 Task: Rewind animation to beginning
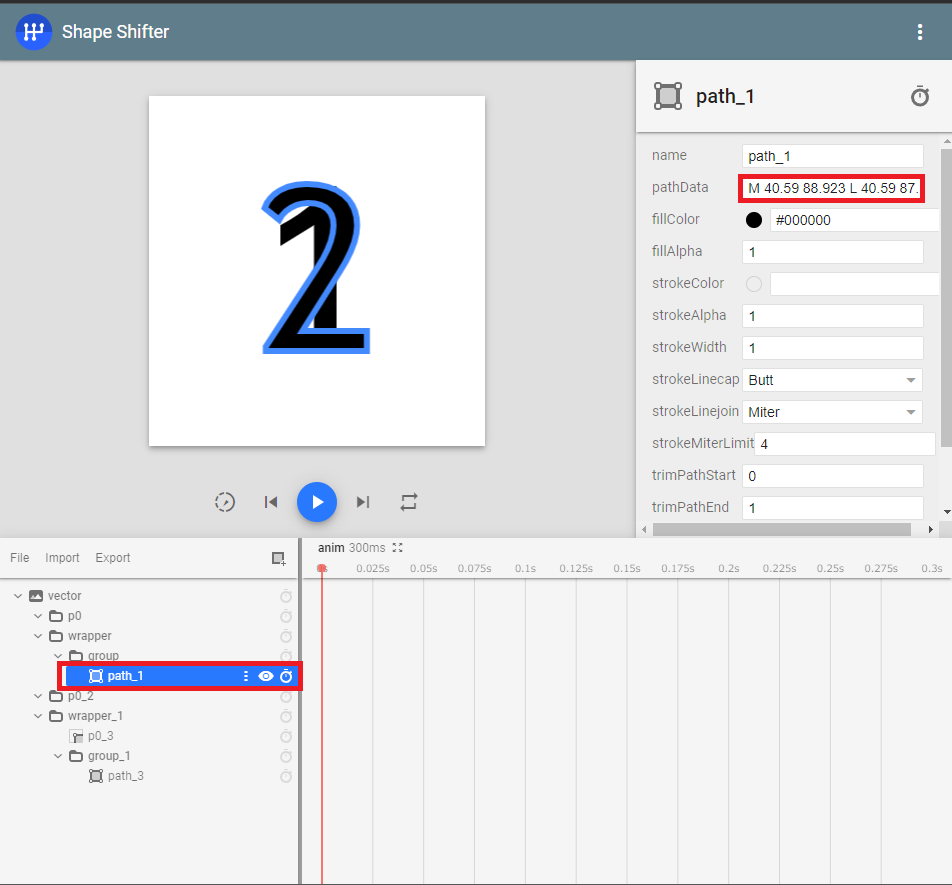[271, 502]
